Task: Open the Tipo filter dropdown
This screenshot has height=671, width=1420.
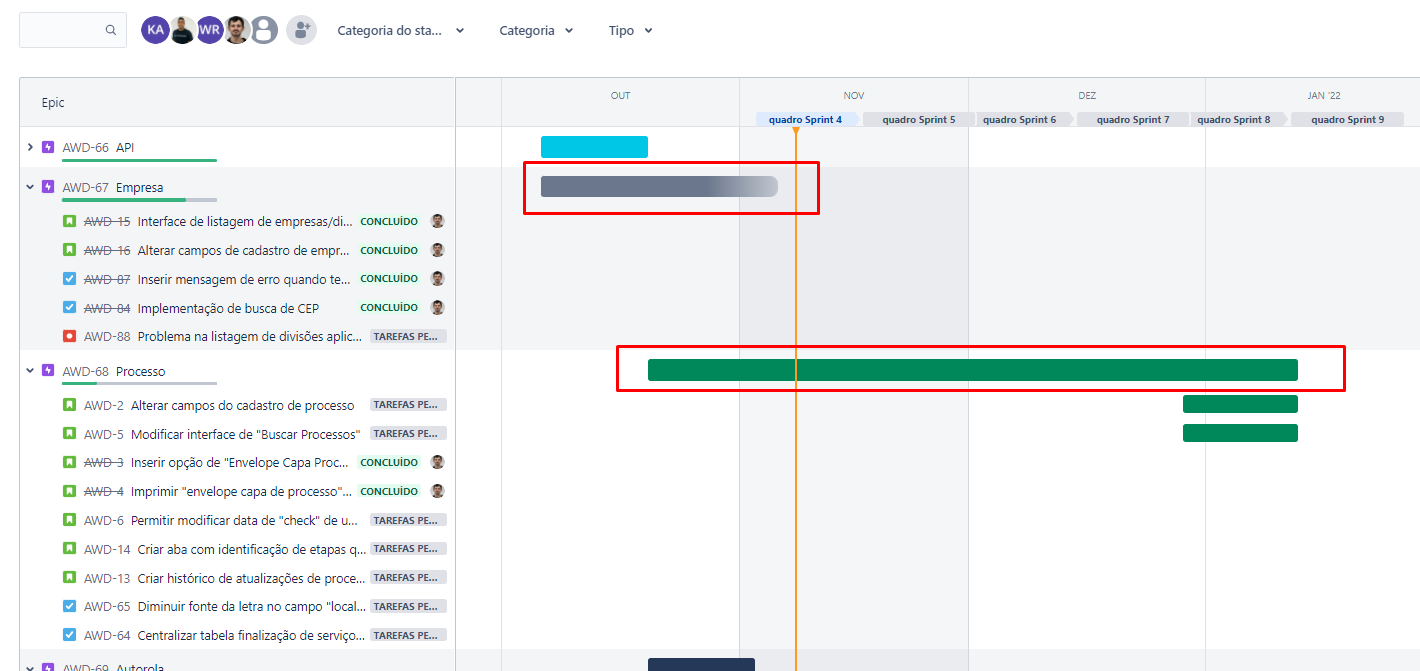Action: point(630,30)
